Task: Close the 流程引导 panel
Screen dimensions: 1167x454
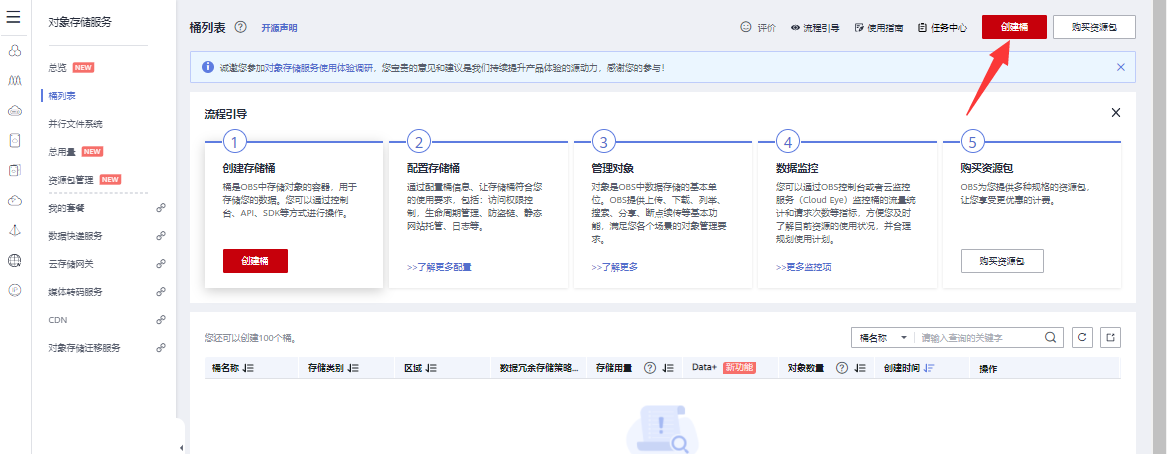Action: pyautogui.click(x=1116, y=113)
